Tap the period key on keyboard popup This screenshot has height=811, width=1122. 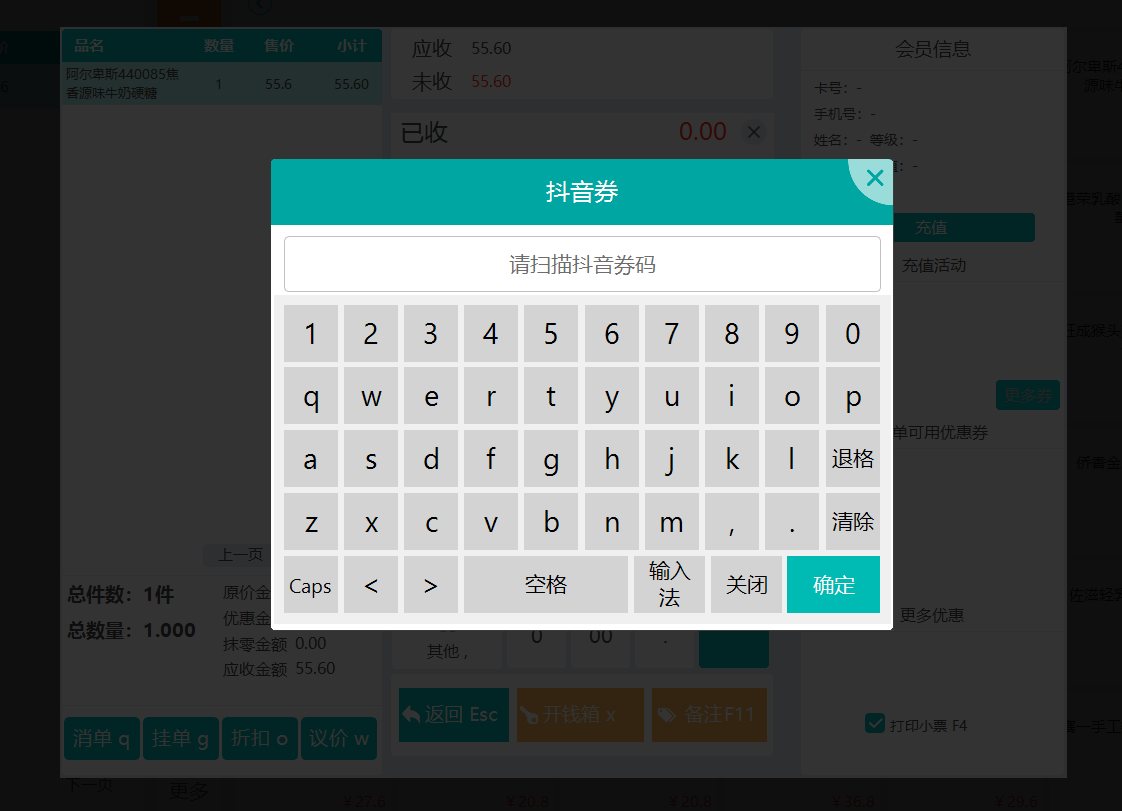792,522
